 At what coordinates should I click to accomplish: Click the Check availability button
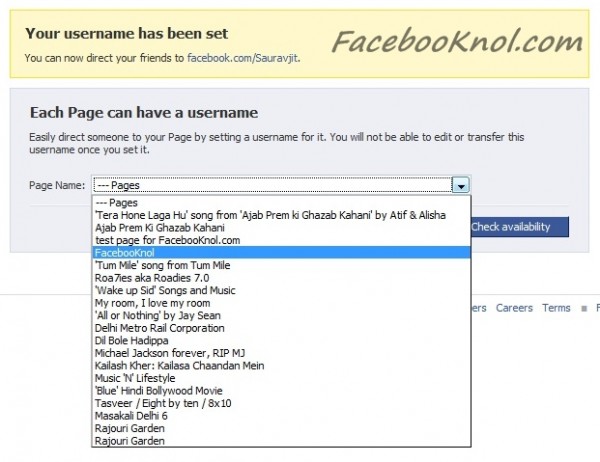tap(520, 227)
